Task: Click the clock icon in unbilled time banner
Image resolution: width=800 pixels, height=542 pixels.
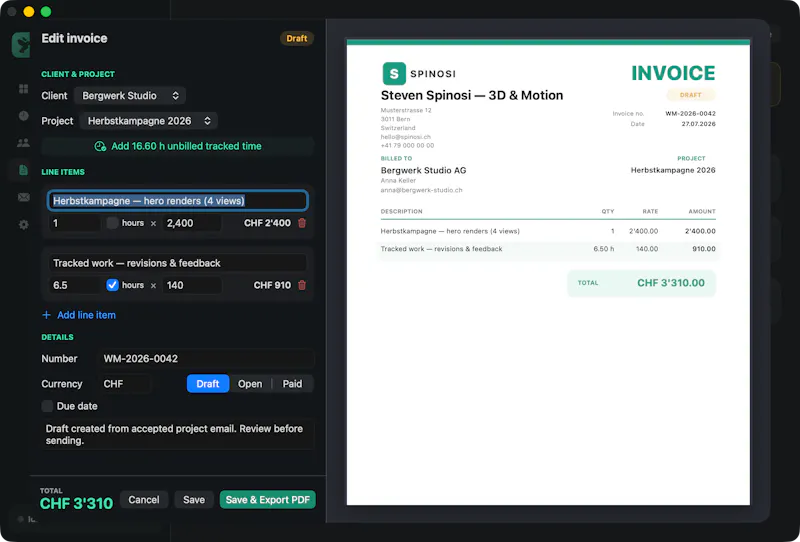Action: (100, 146)
